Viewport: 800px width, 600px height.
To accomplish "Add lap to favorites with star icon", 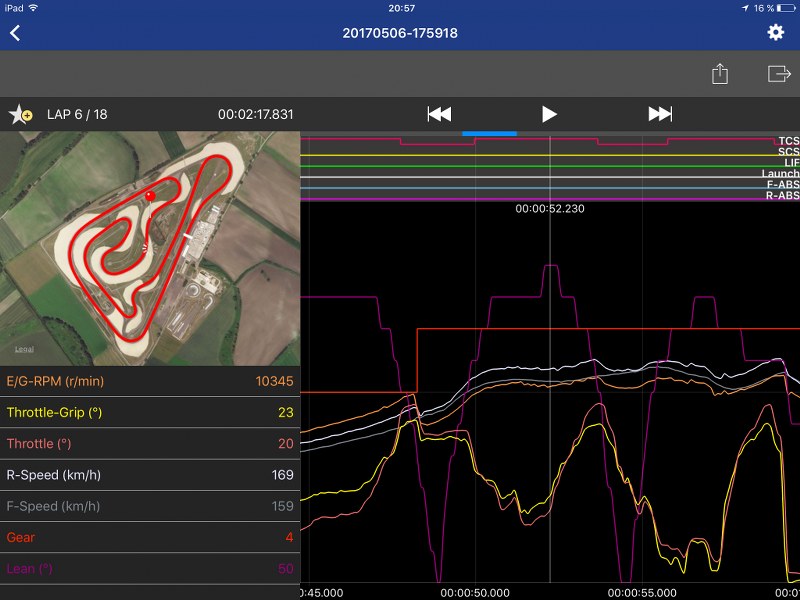I will point(20,114).
